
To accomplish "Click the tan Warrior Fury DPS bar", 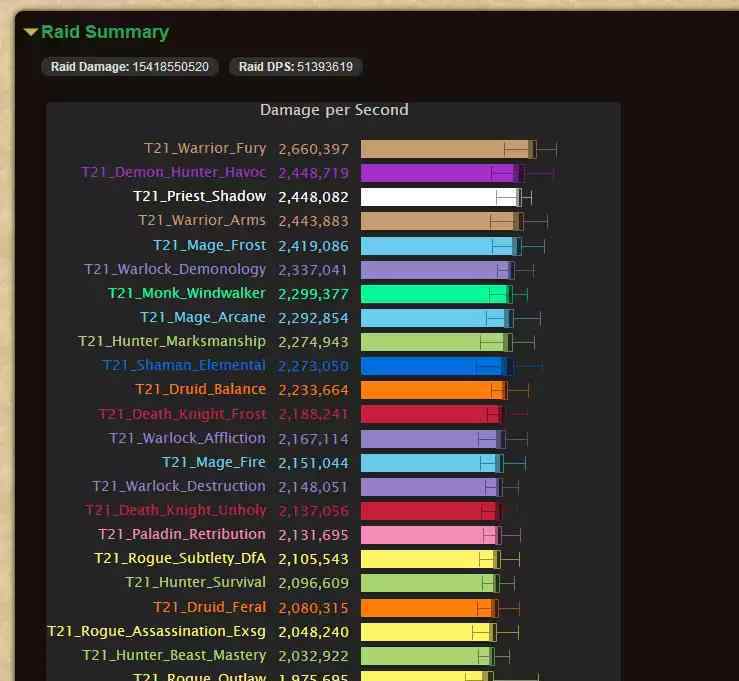I will [449, 149].
